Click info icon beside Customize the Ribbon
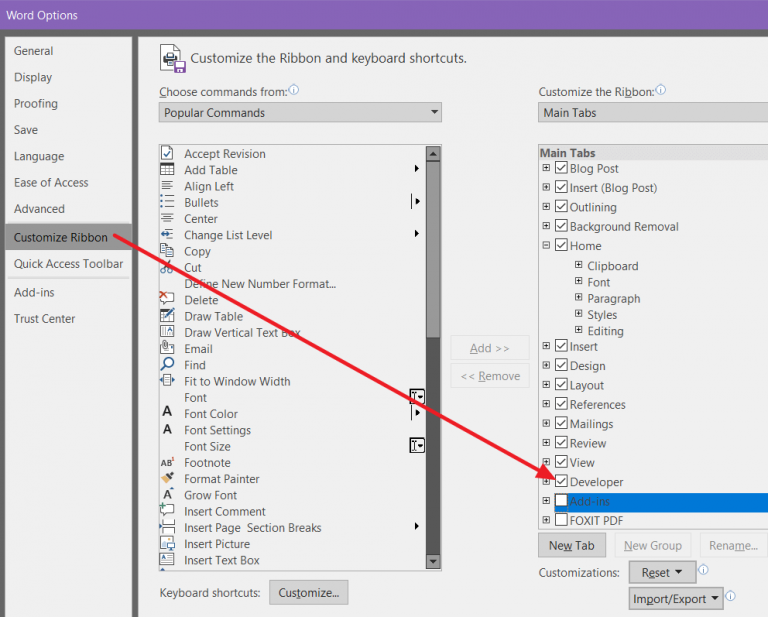 click(661, 90)
